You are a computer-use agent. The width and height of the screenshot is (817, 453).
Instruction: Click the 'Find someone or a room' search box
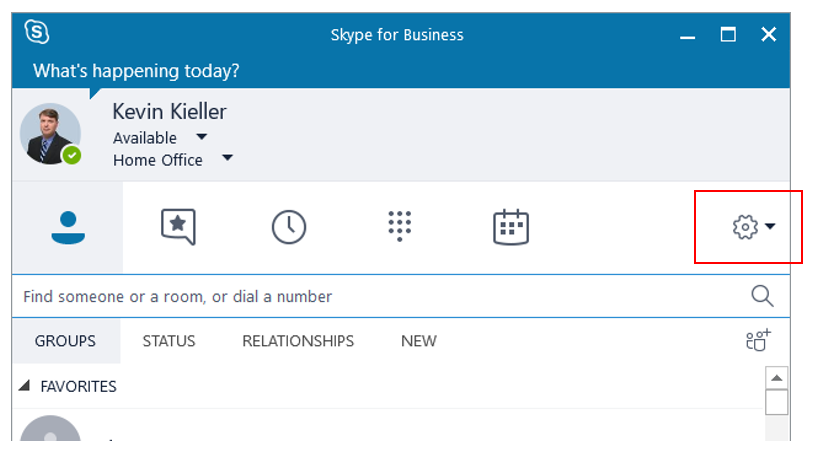coord(380,296)
